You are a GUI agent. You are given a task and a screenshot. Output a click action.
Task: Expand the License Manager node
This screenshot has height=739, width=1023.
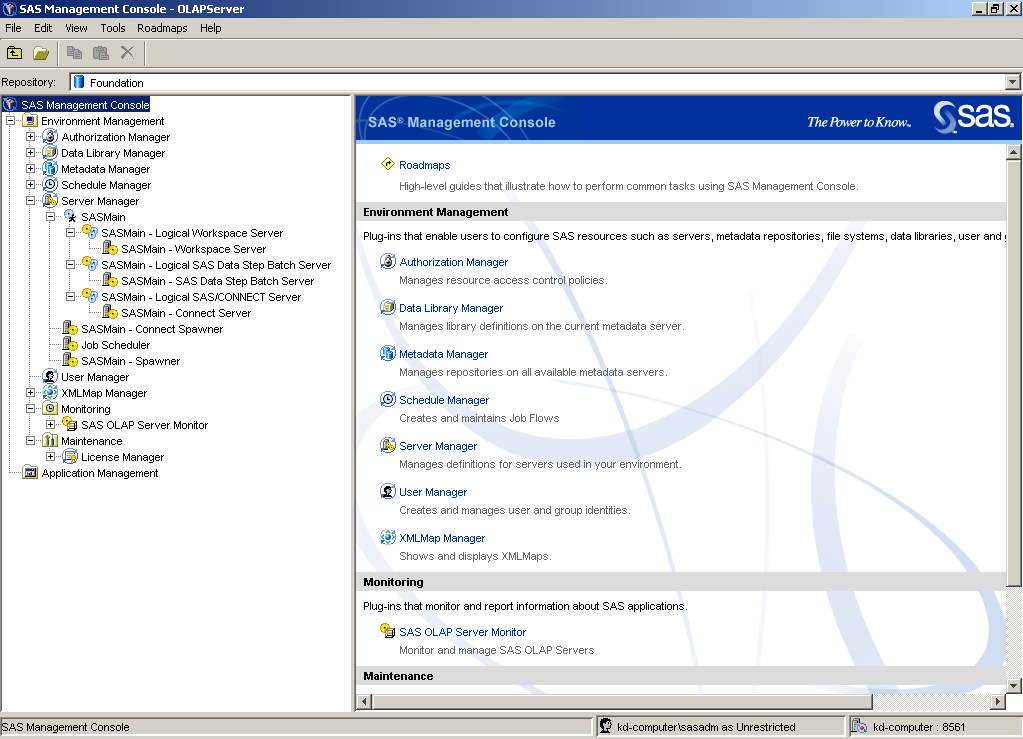coord(50,457)
